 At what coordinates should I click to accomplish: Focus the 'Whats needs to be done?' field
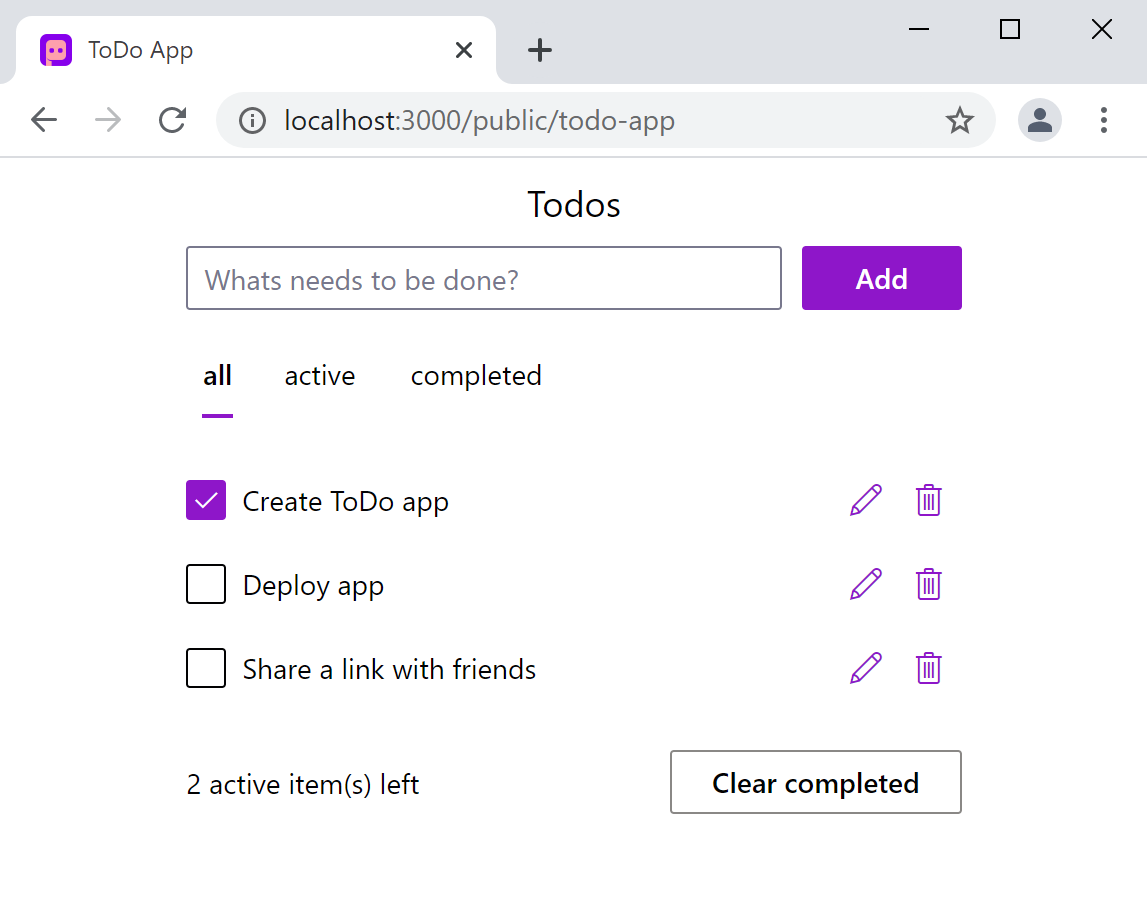483,279
